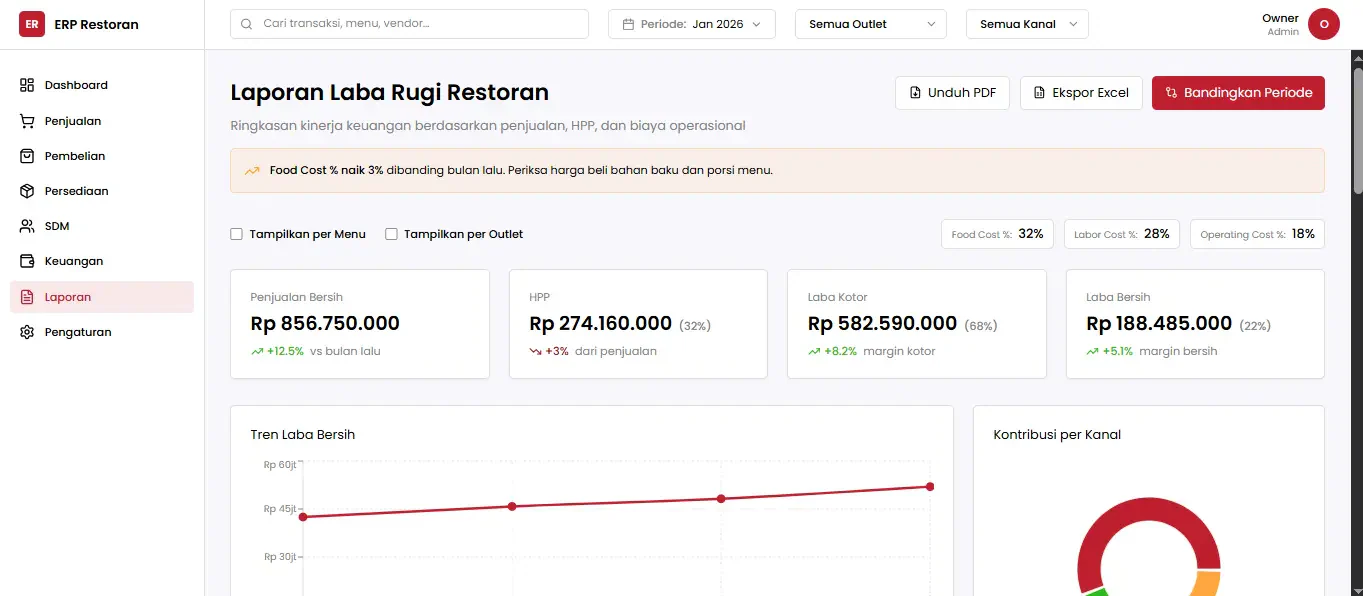
Task: Click the spreadsheet icon on Ekspor Excel
Action: point(1039,93)
